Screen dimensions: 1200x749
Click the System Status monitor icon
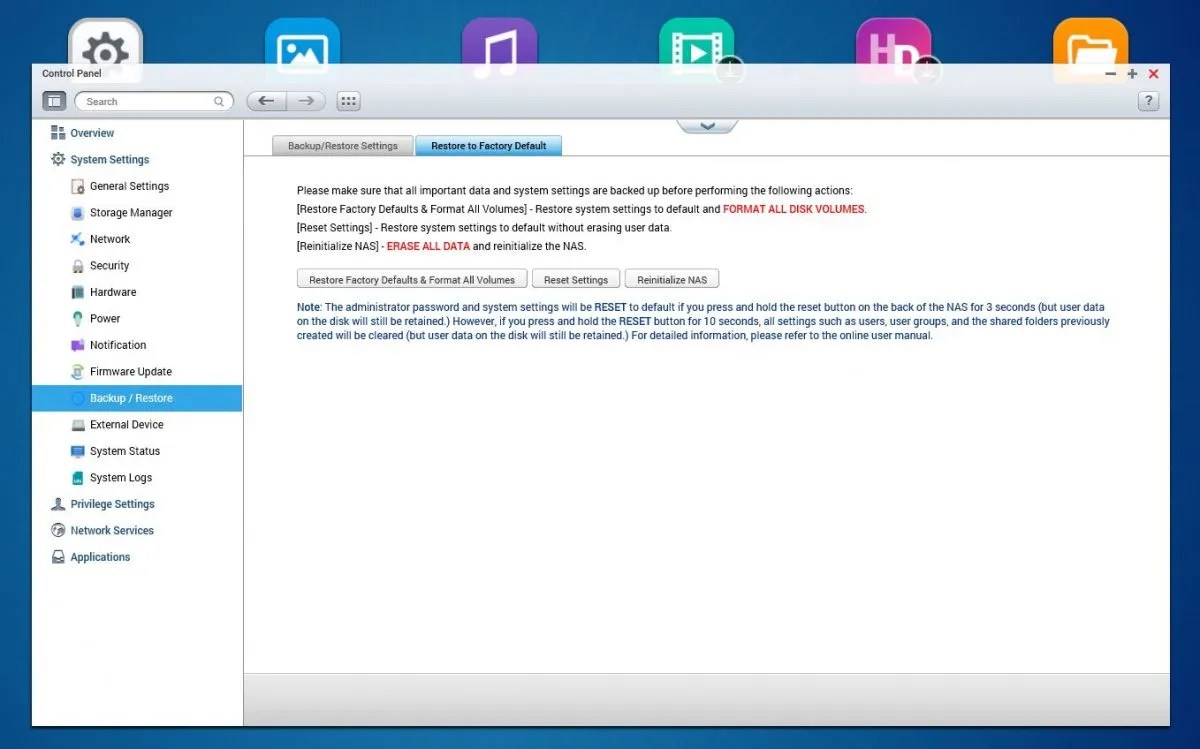78,451
